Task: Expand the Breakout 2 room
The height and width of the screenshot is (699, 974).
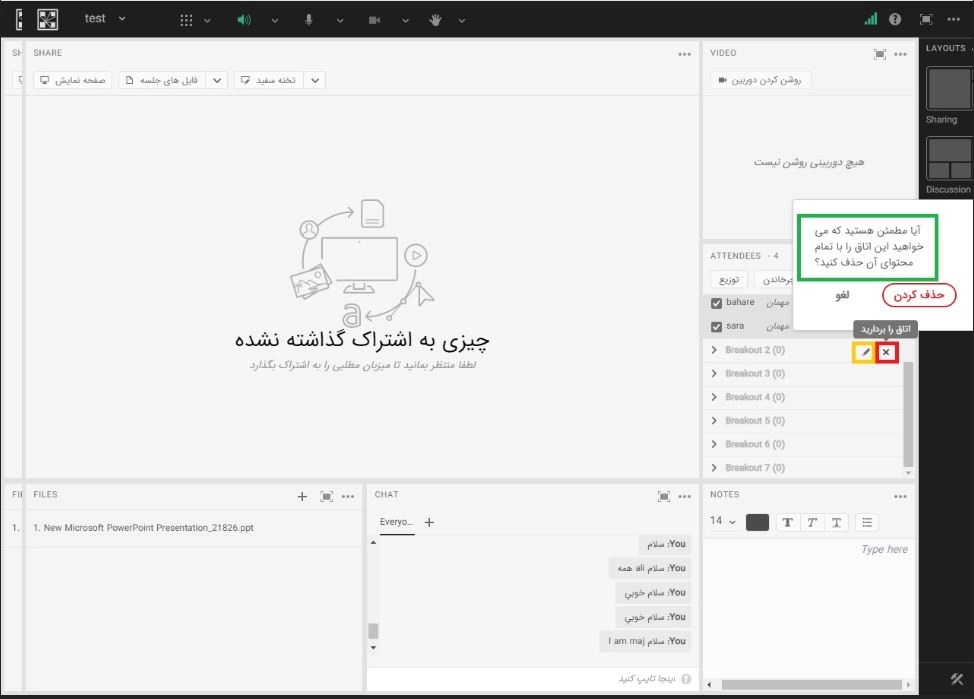Action: click(714, 350)
